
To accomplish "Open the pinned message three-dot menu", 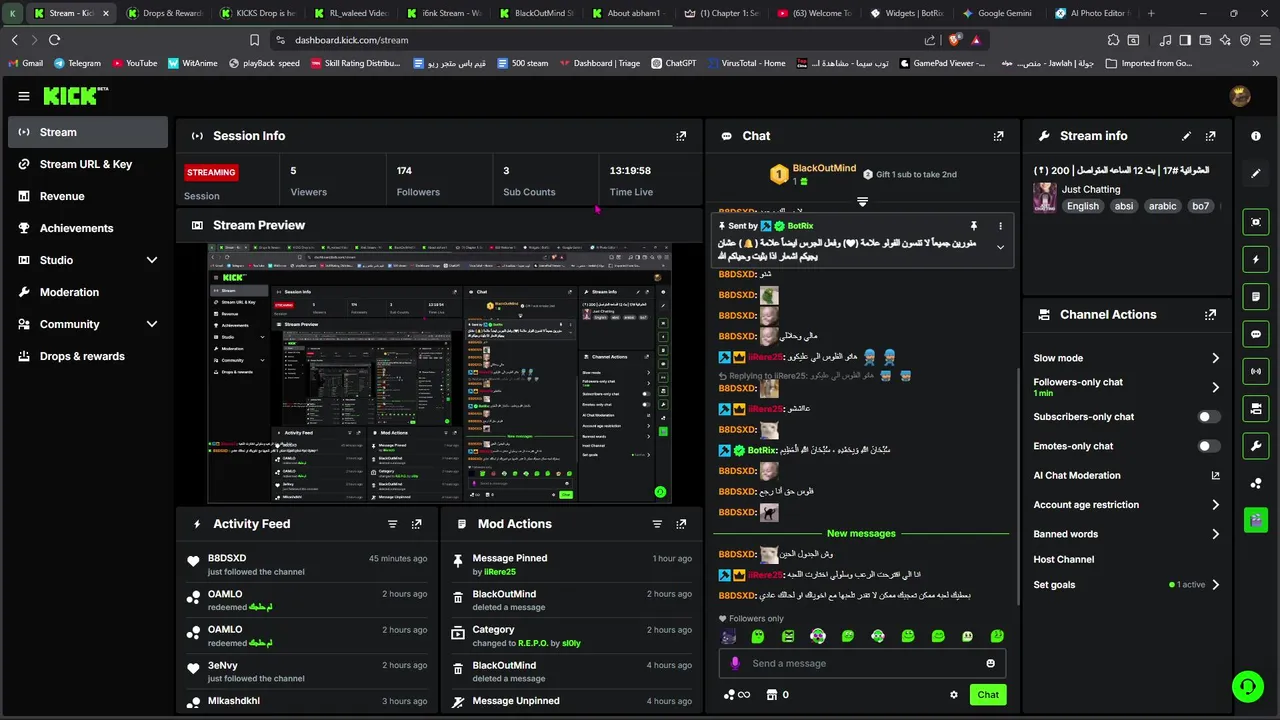I will tap(1000, 226).
